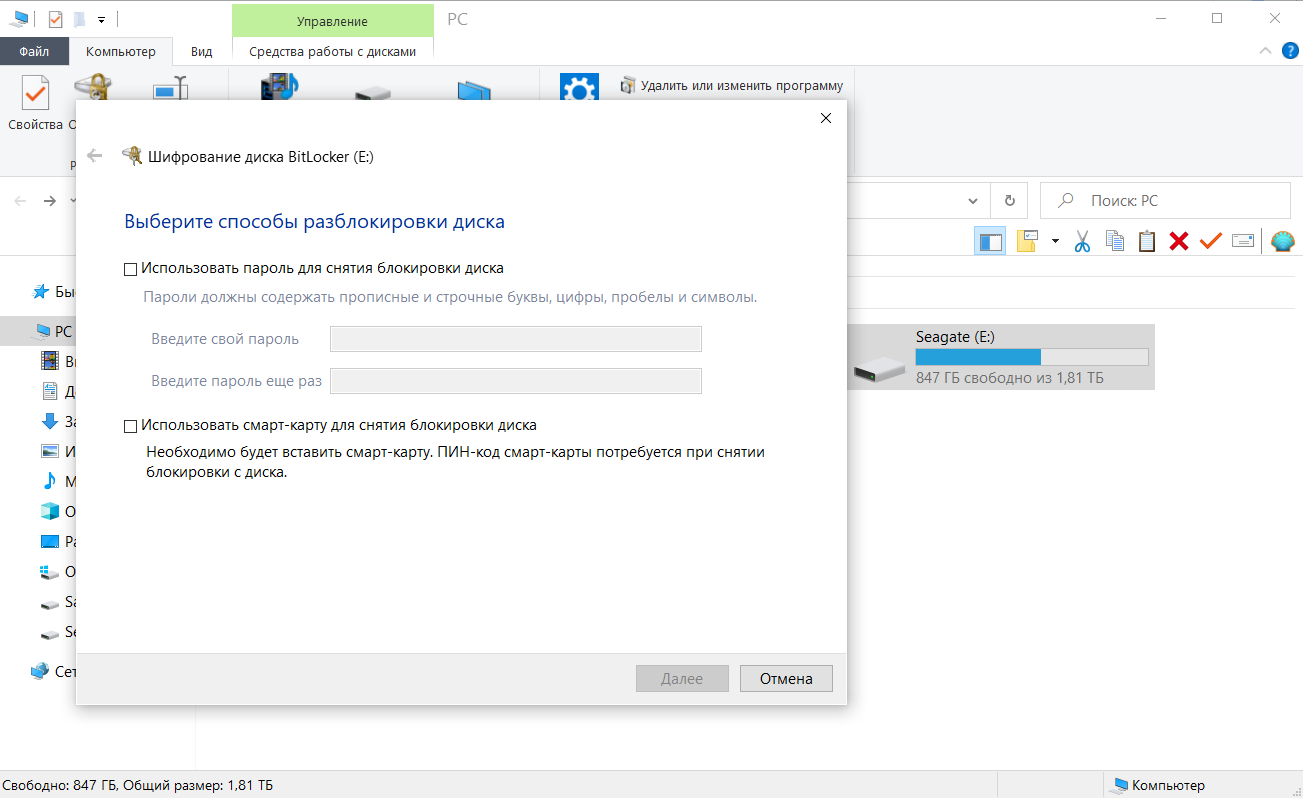Click the Seagate (E:) drive name
The width and height of the screenshot is (1303, 798).
[955, 337]
